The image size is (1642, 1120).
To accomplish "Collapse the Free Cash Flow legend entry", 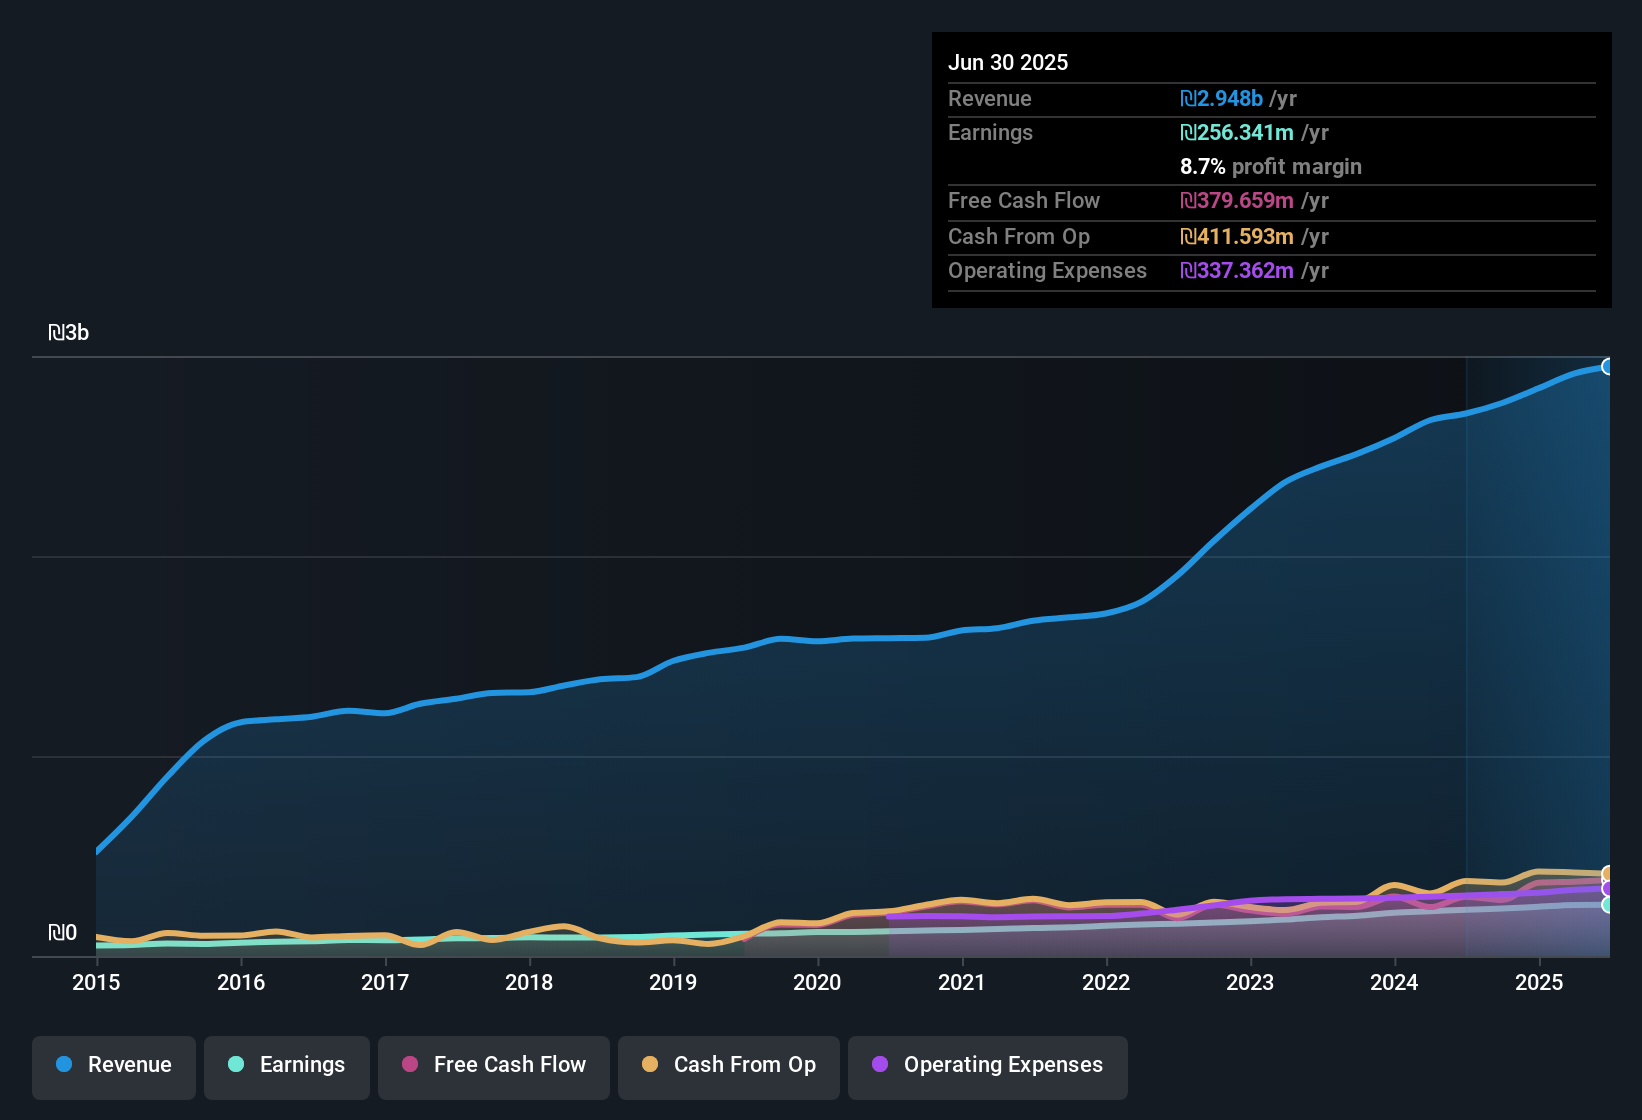I will 493,1065.
